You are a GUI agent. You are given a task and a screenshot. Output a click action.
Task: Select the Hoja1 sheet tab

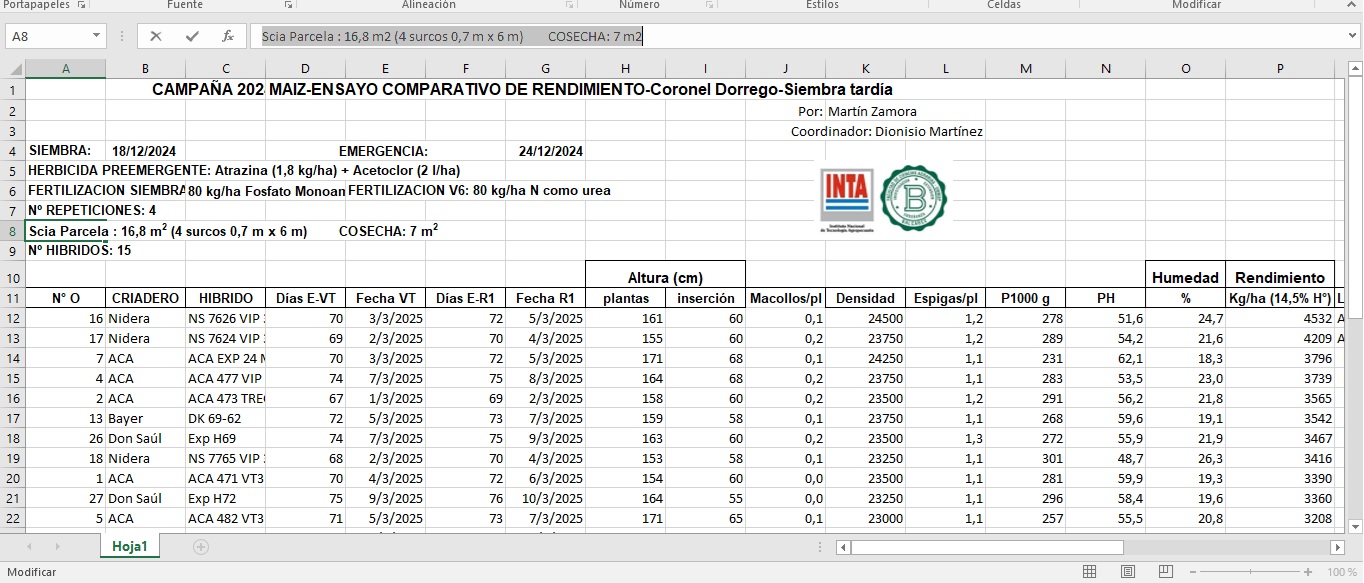(130, 546)
